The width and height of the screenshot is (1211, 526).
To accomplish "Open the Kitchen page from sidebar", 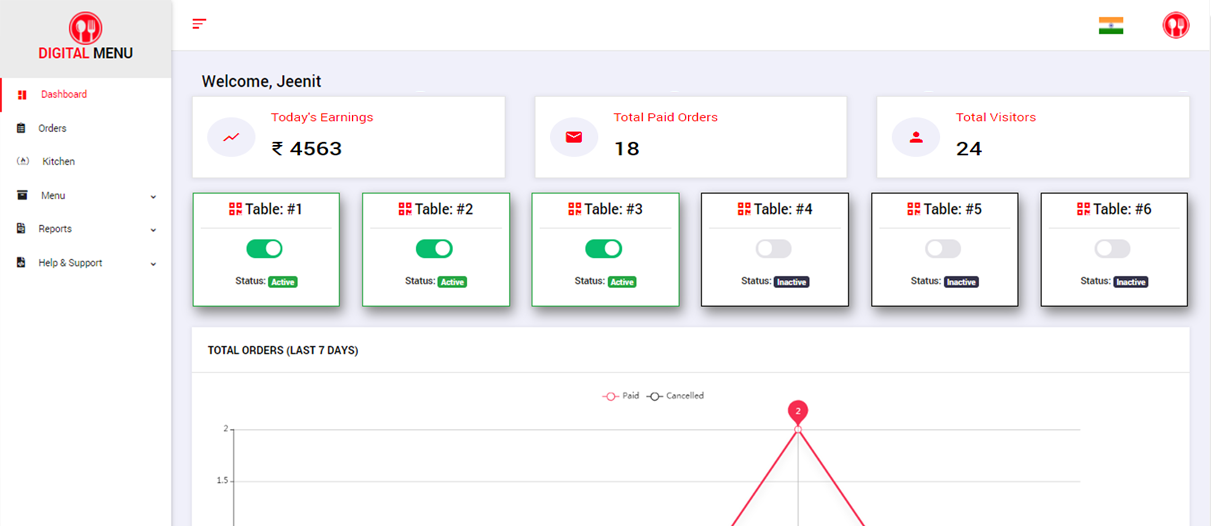I will tap(58, 161).
